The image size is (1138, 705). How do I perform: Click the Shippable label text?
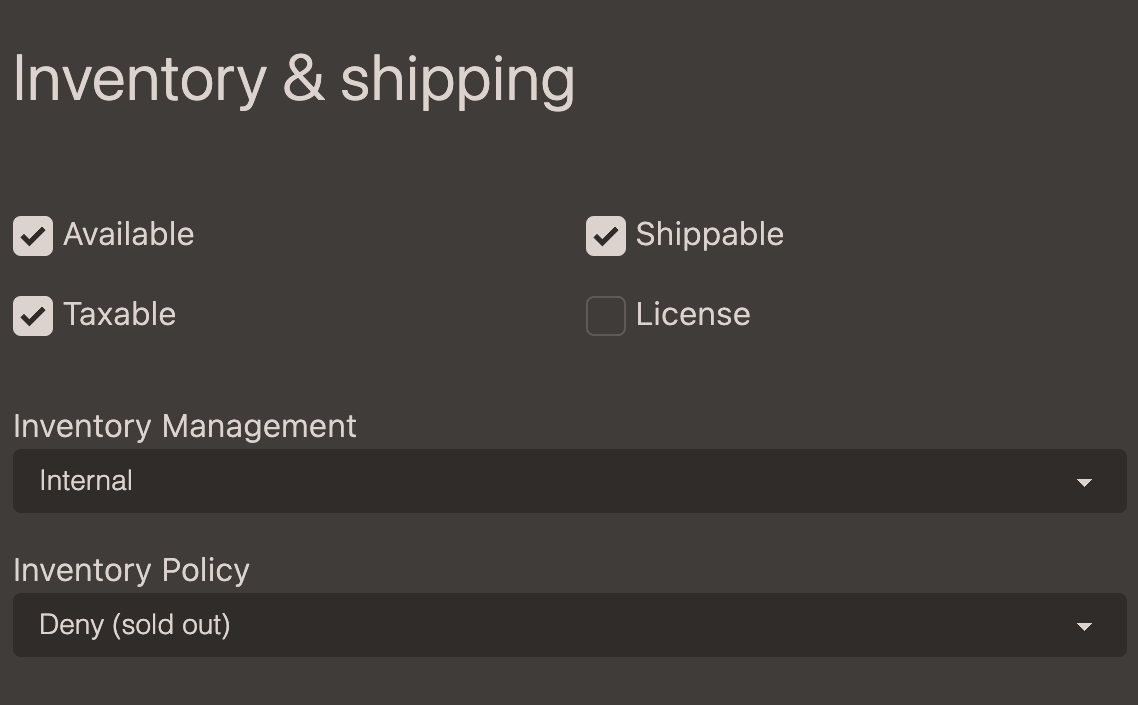click(x=710, y=235)
